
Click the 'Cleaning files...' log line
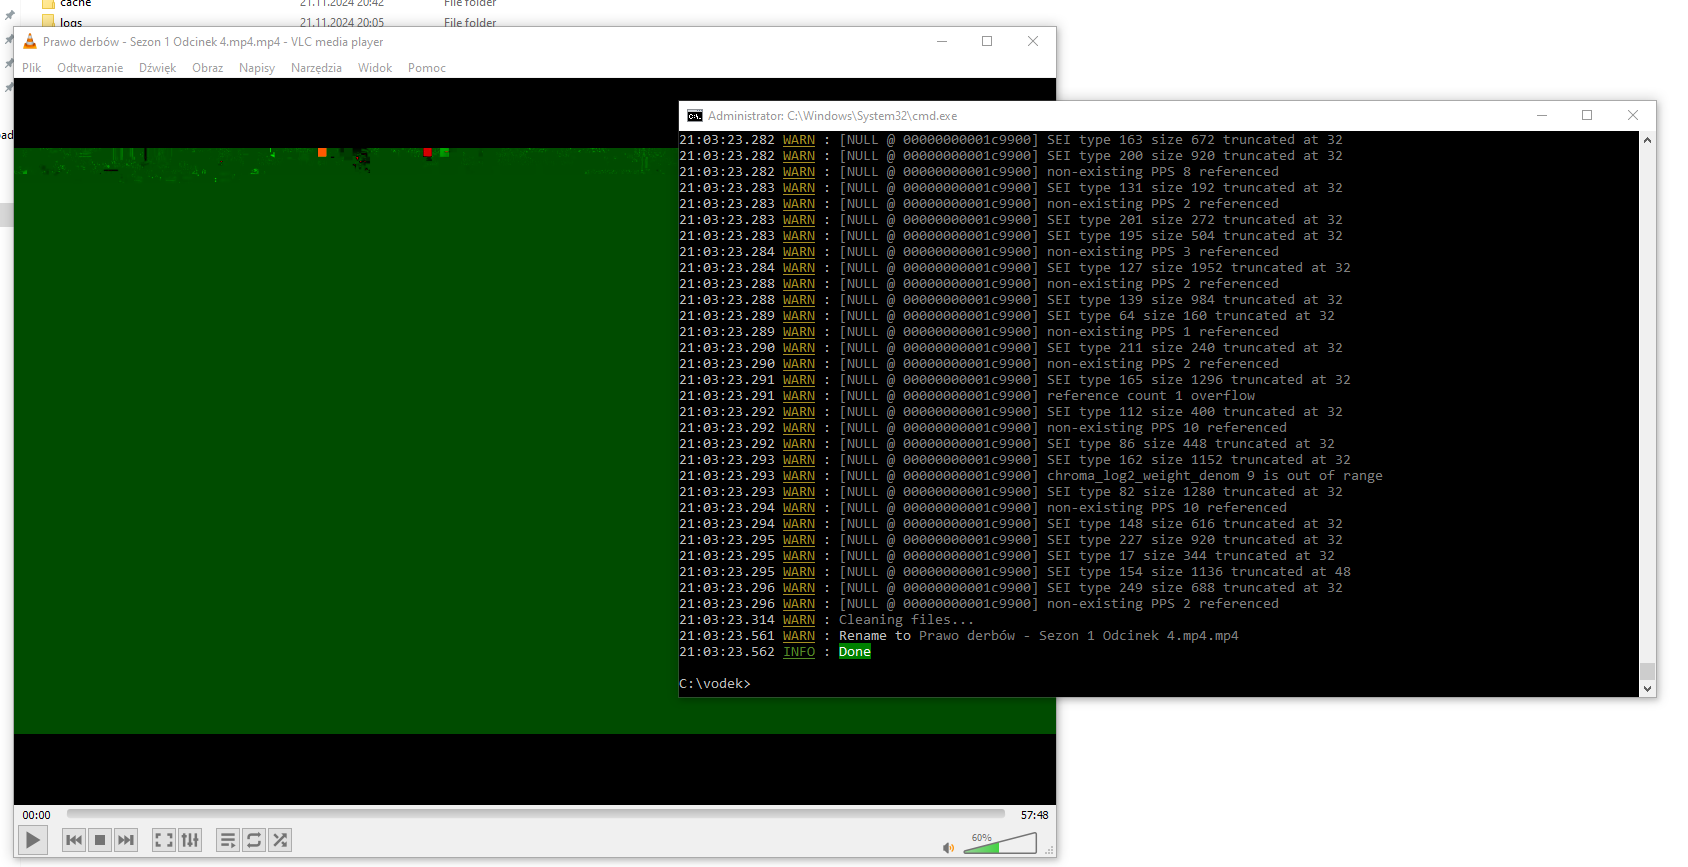point(906,620)
